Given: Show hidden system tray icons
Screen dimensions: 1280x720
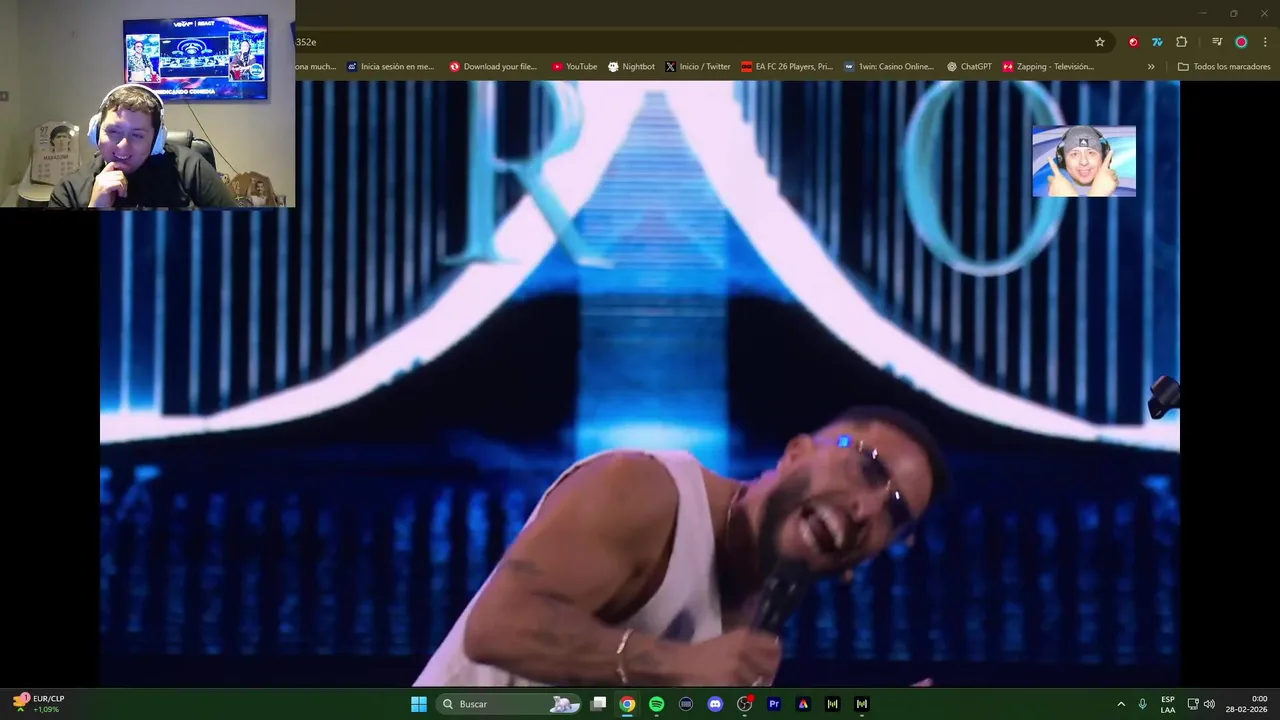Looking at the screenshot, I should coord(1121,704).
